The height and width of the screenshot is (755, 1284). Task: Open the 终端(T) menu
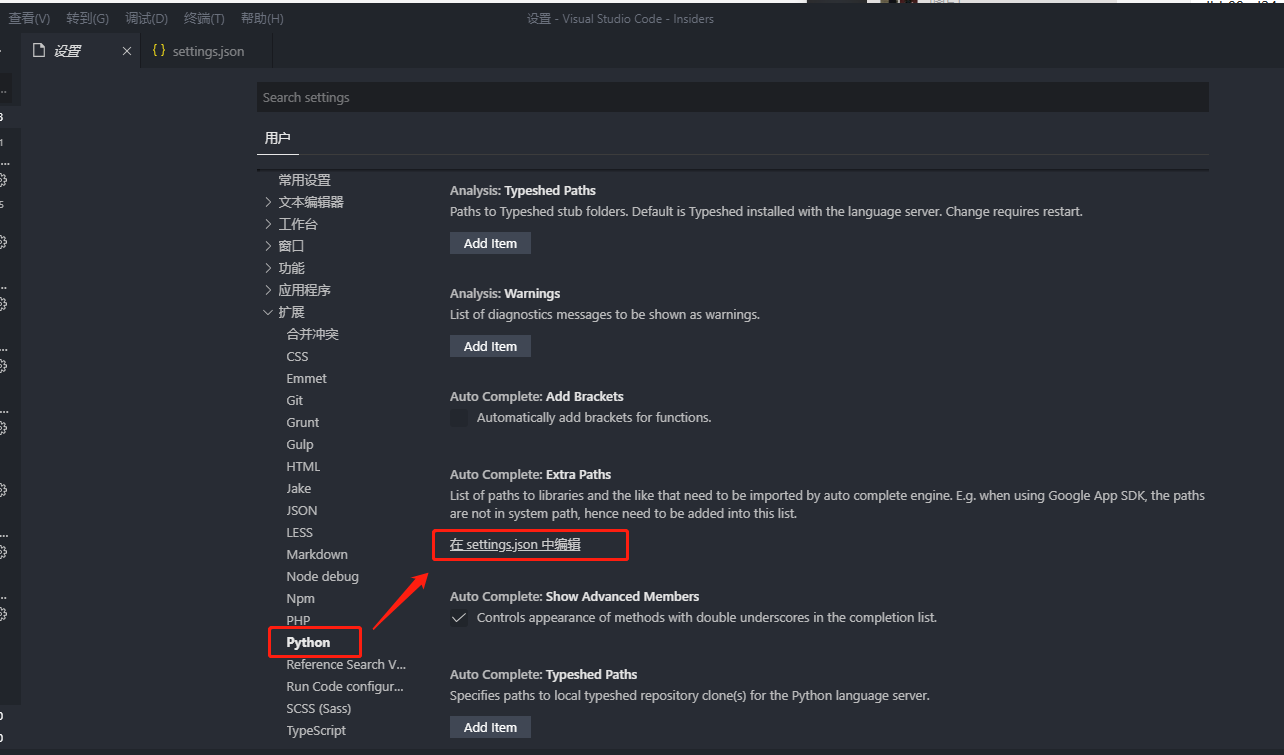[204, 19]
